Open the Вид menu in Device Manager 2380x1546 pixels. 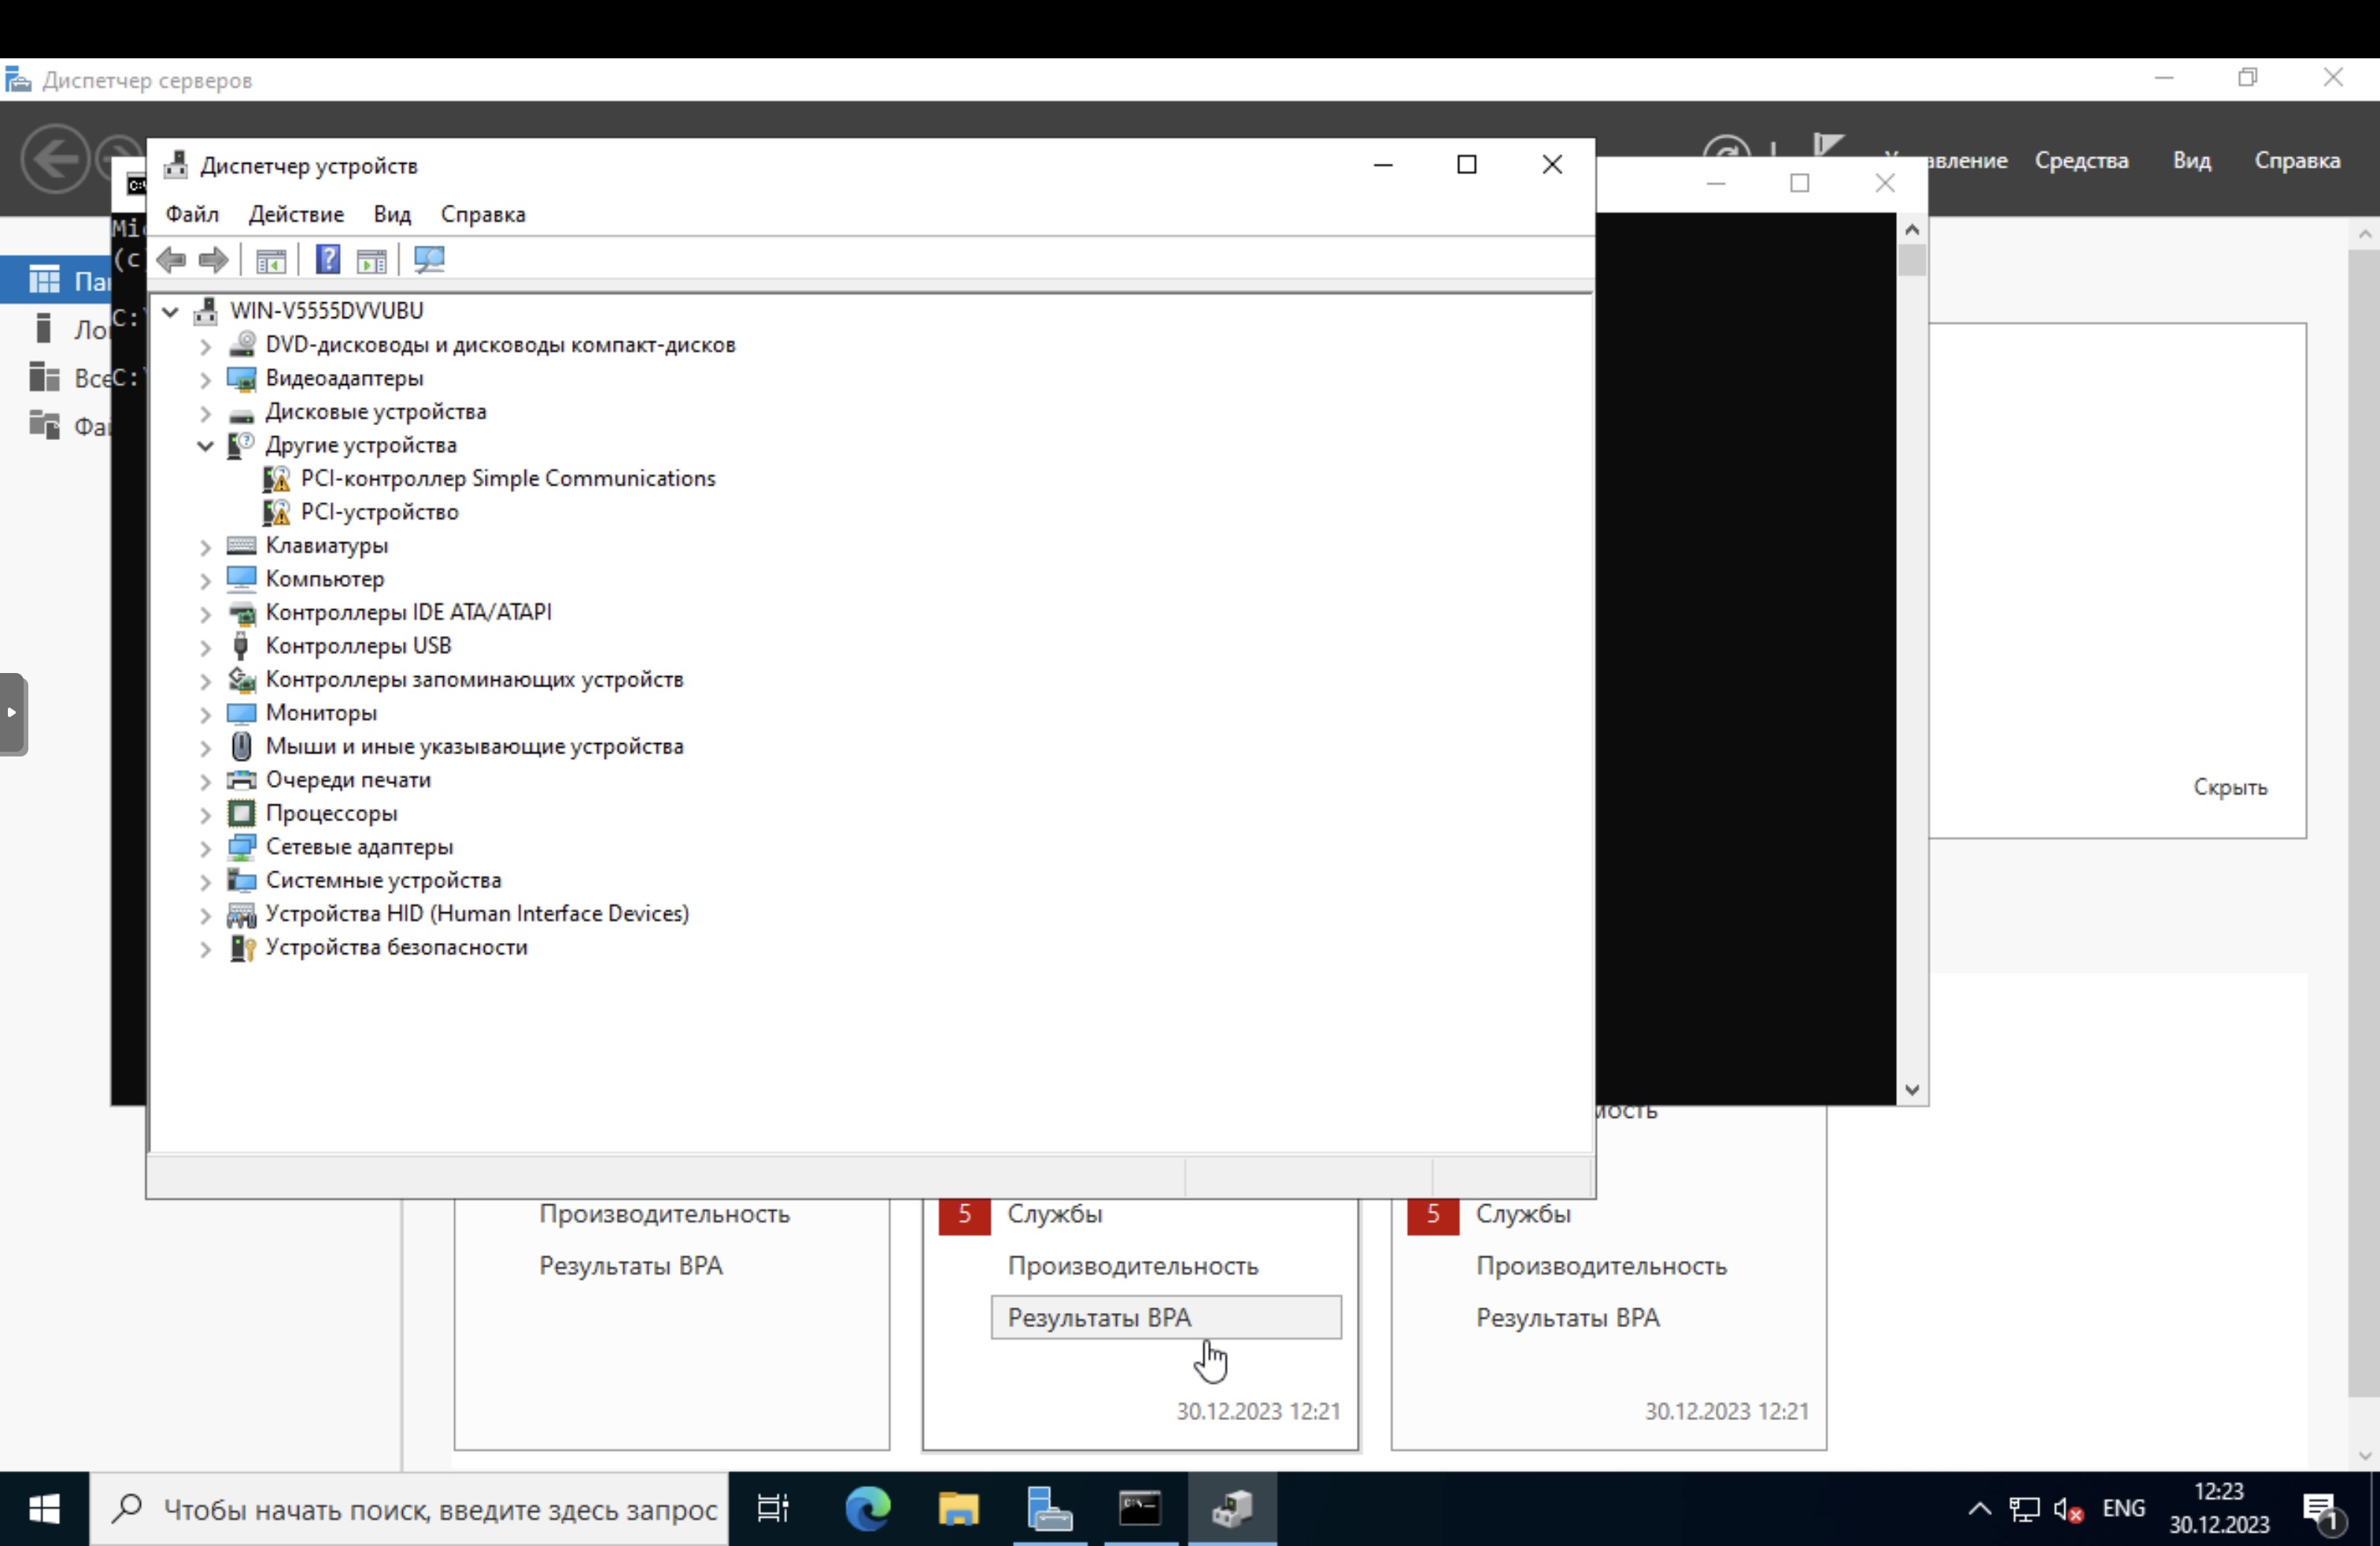392,214
